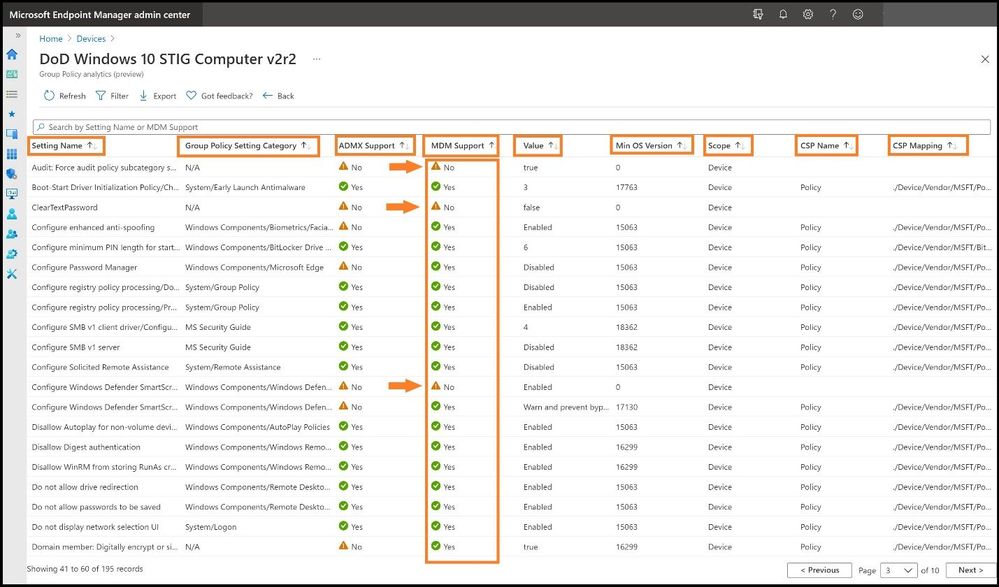Image resolution: width=999 pixels, height=587 pixels.
Task: Click MS Security Guide cell for SMB v1 server
Action: pos(218,347)
